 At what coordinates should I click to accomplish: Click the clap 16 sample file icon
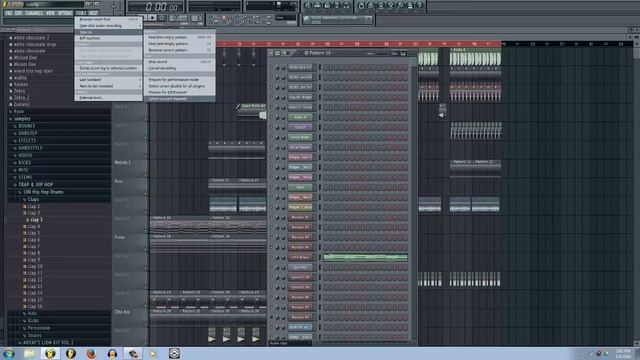click(24, 306)
